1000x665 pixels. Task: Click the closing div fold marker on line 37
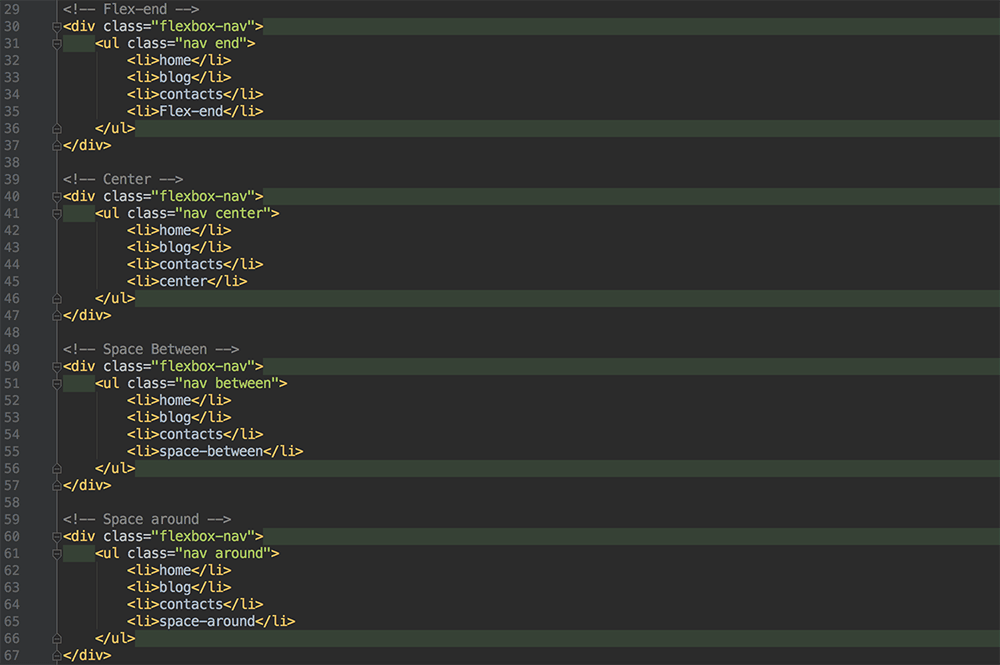click(x=57, y=146)
